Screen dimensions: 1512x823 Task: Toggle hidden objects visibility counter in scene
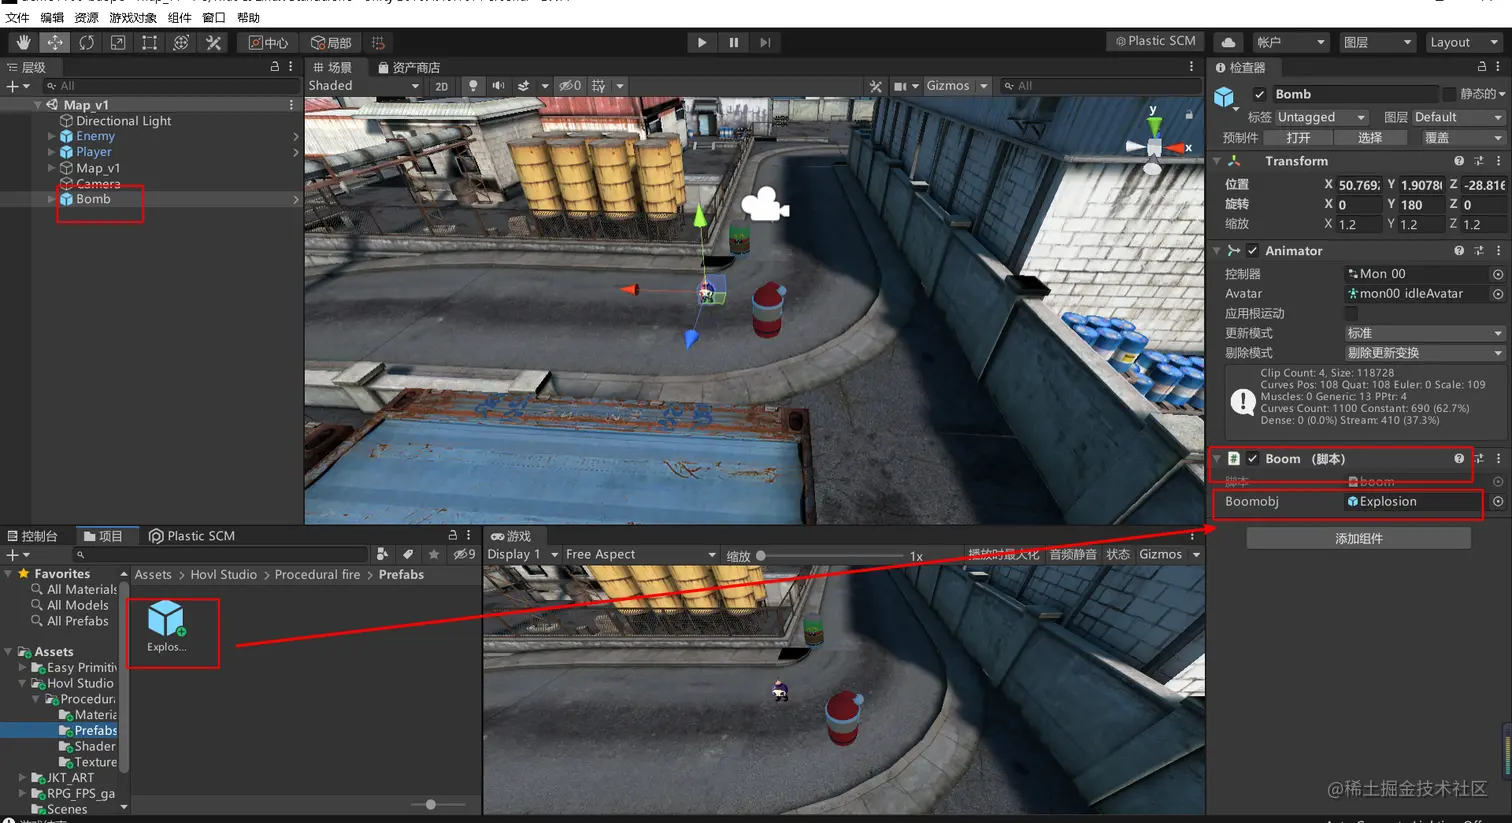point(570,86)
